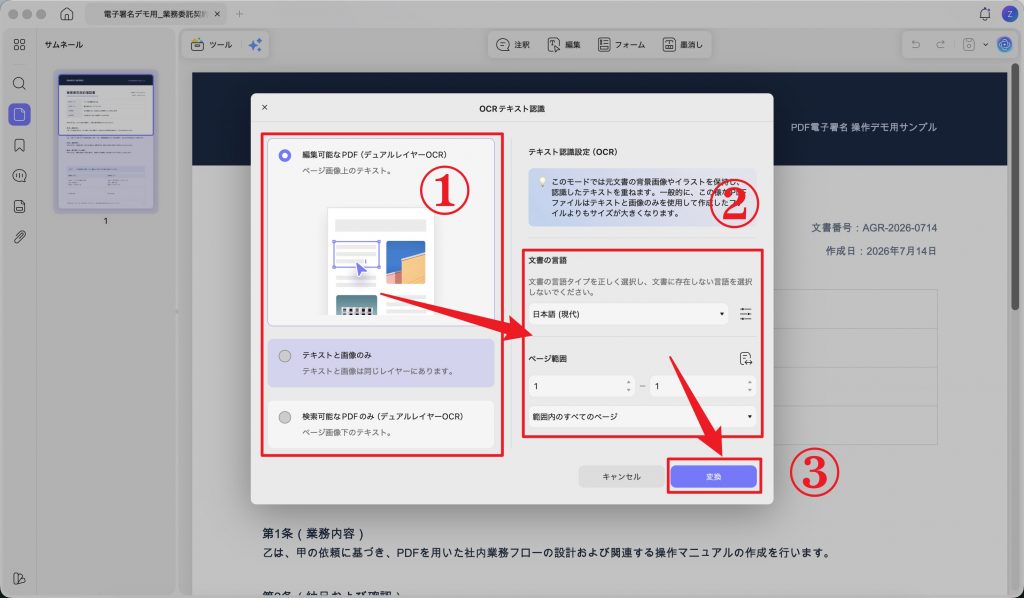
Task: Open the 日本語 (現代) language dropdown
Action: [628, 314]
